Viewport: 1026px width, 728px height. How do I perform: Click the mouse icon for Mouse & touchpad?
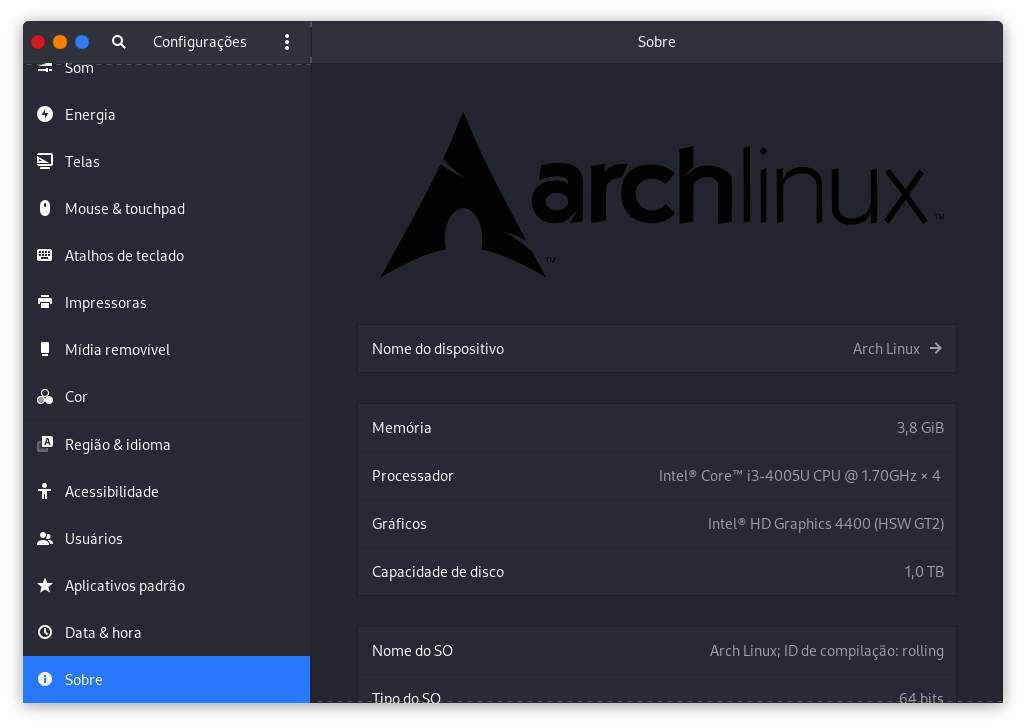coord(44,209)
